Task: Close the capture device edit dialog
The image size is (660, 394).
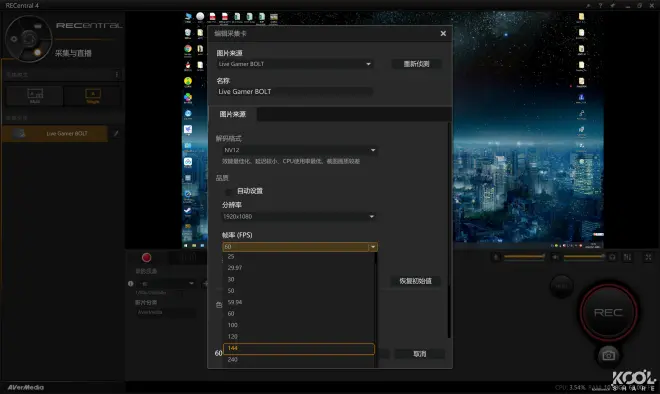Action: [443, 33]
